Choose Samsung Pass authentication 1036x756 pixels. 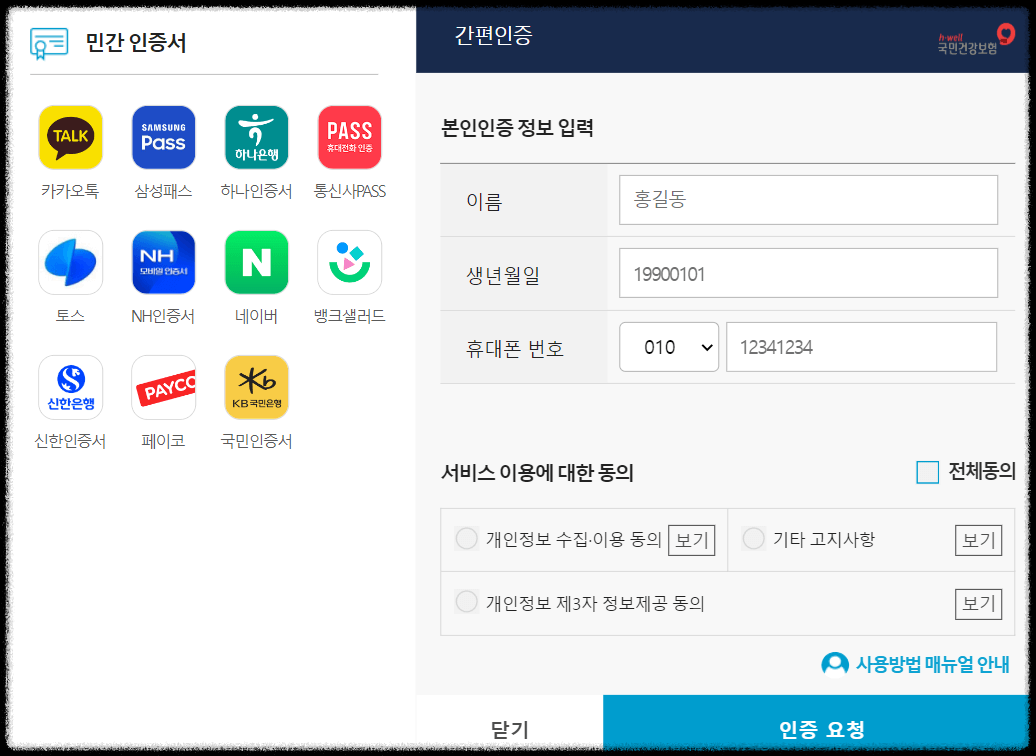click(x=163, y=137)
